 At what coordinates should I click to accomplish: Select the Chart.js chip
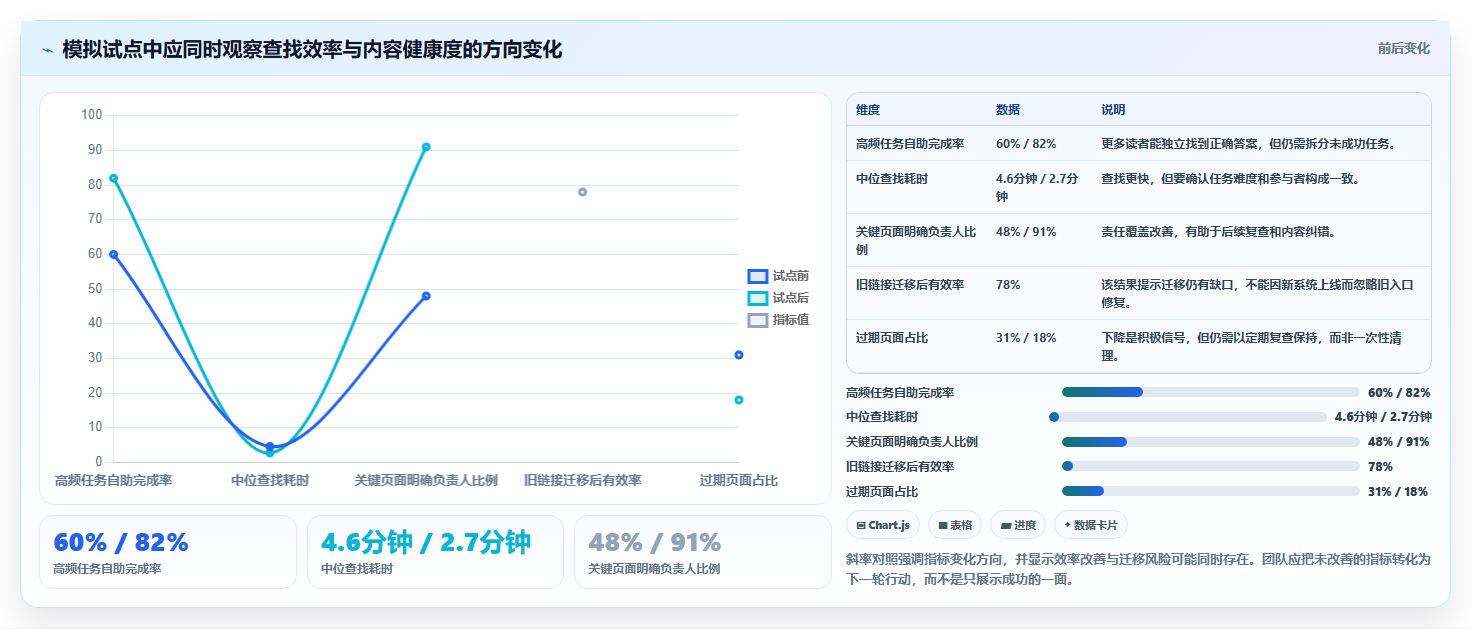(x=883, y=525)
